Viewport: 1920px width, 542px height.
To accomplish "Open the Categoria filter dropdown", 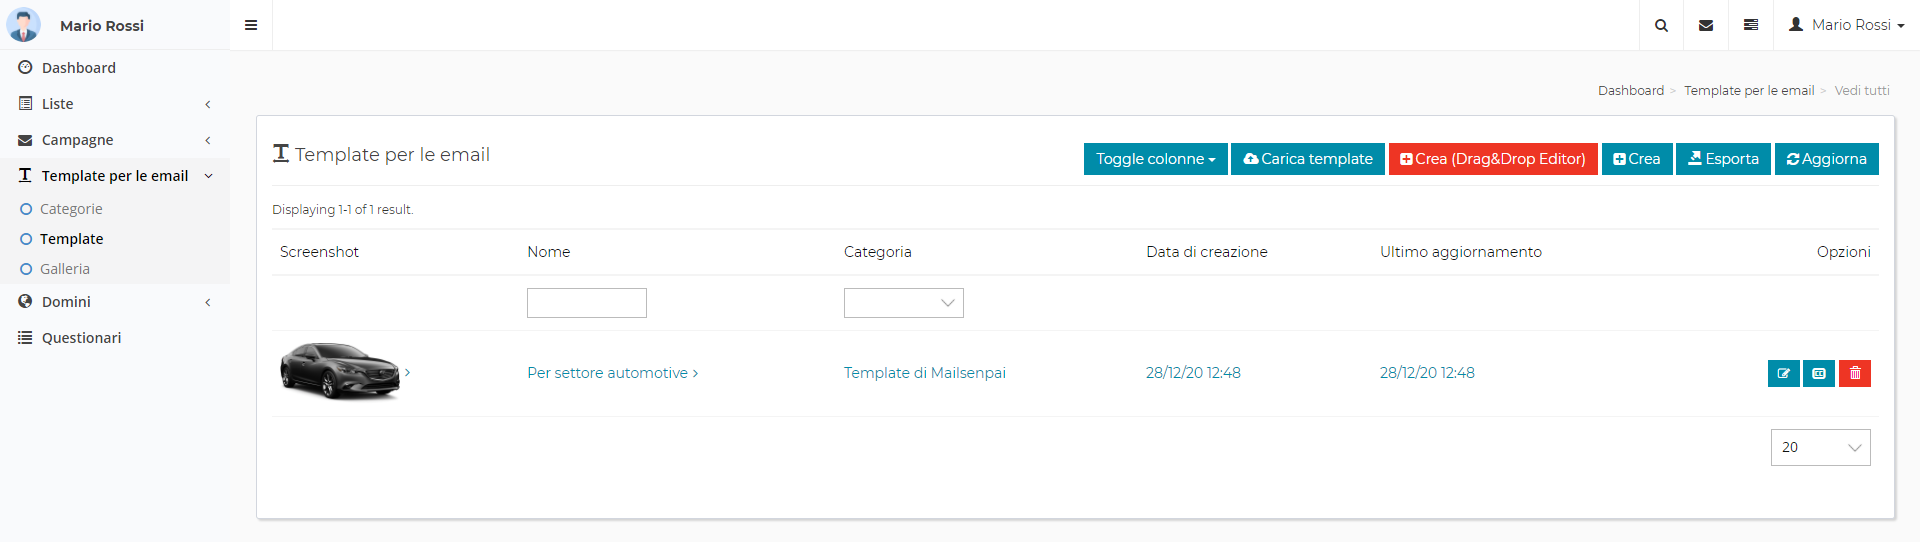I will [x=903, y=303].
